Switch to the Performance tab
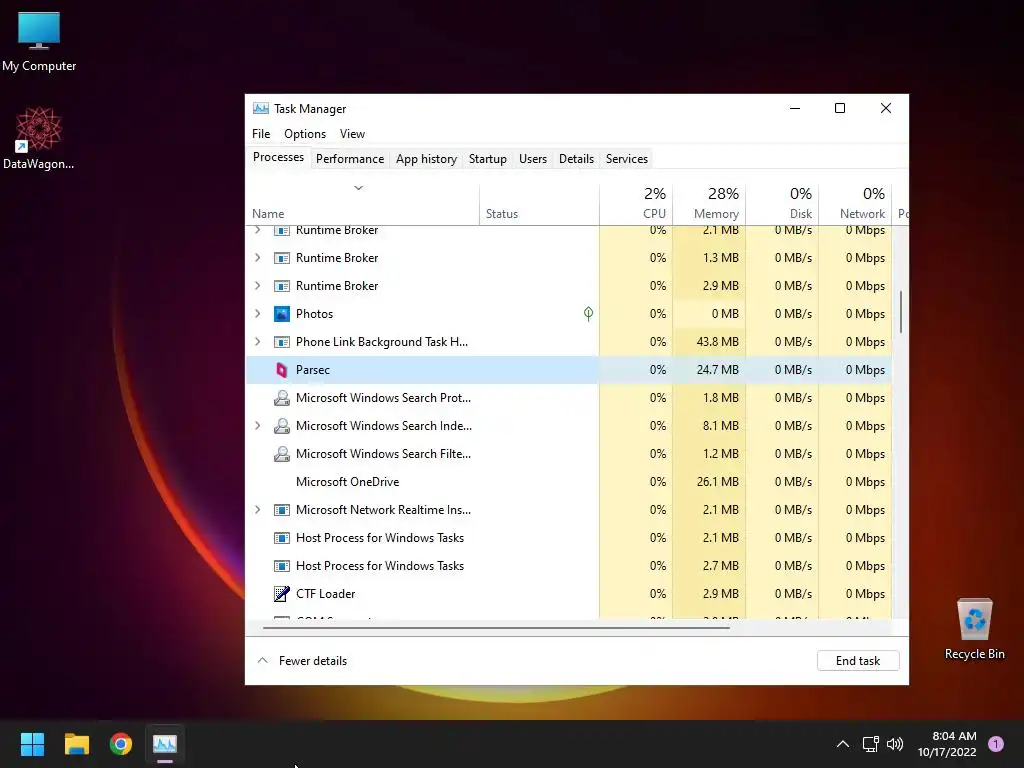 coord(350,159)
